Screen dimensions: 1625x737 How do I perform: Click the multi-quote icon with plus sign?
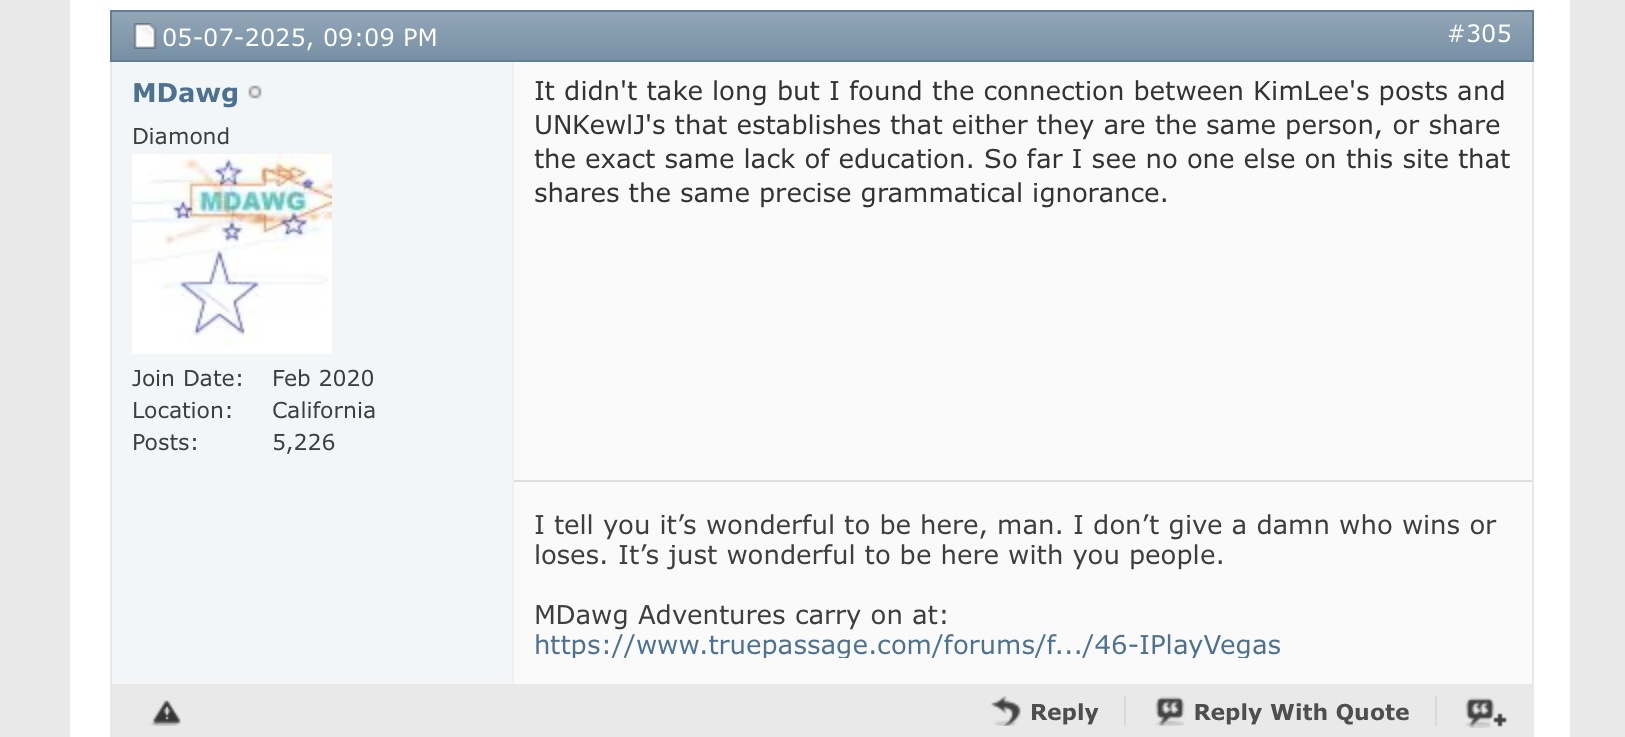(1486, 712)
